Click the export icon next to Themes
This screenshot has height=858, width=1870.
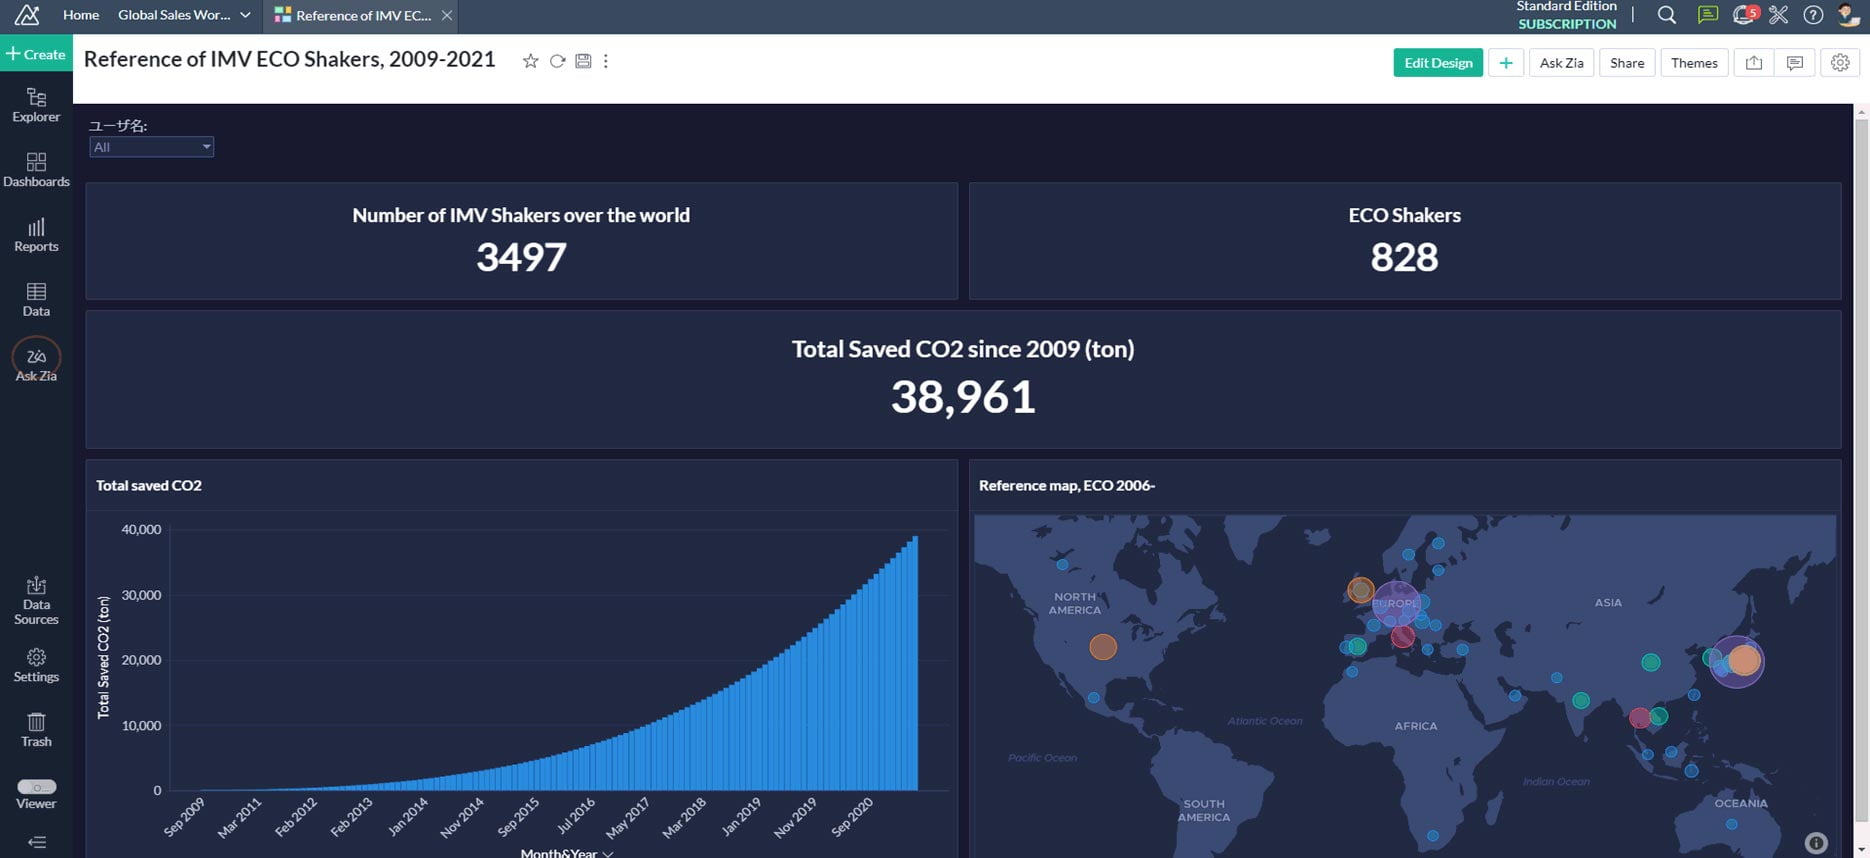1754,63
